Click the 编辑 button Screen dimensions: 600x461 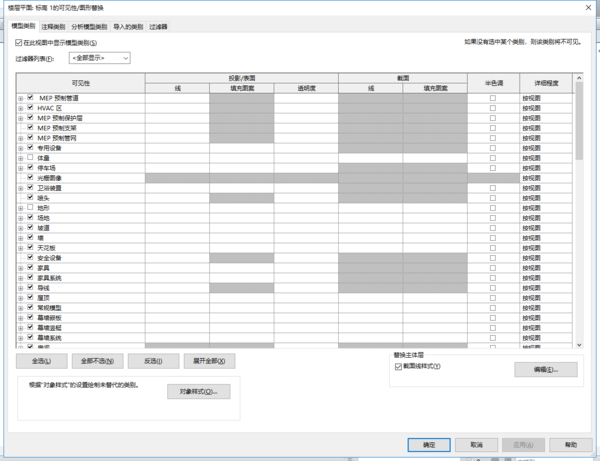point(545,370)
